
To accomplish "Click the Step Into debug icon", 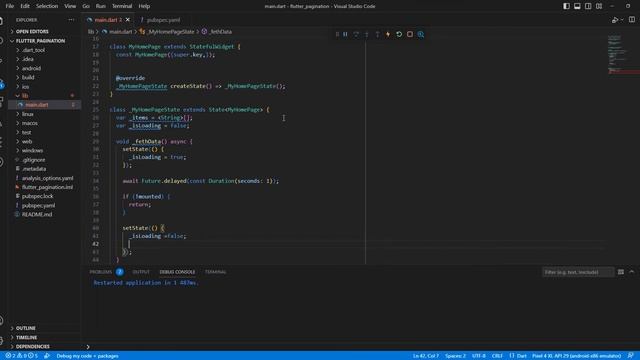I will click(367, 34).
